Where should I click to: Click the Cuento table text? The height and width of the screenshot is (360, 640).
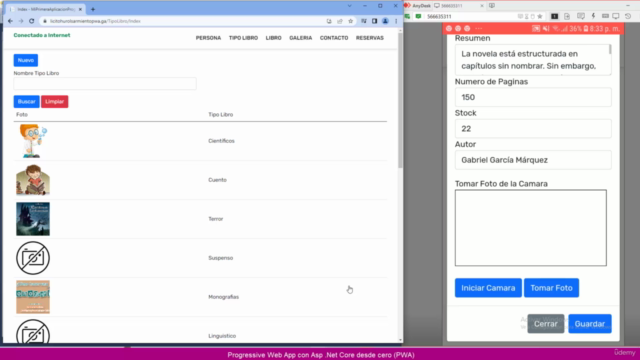217,180
